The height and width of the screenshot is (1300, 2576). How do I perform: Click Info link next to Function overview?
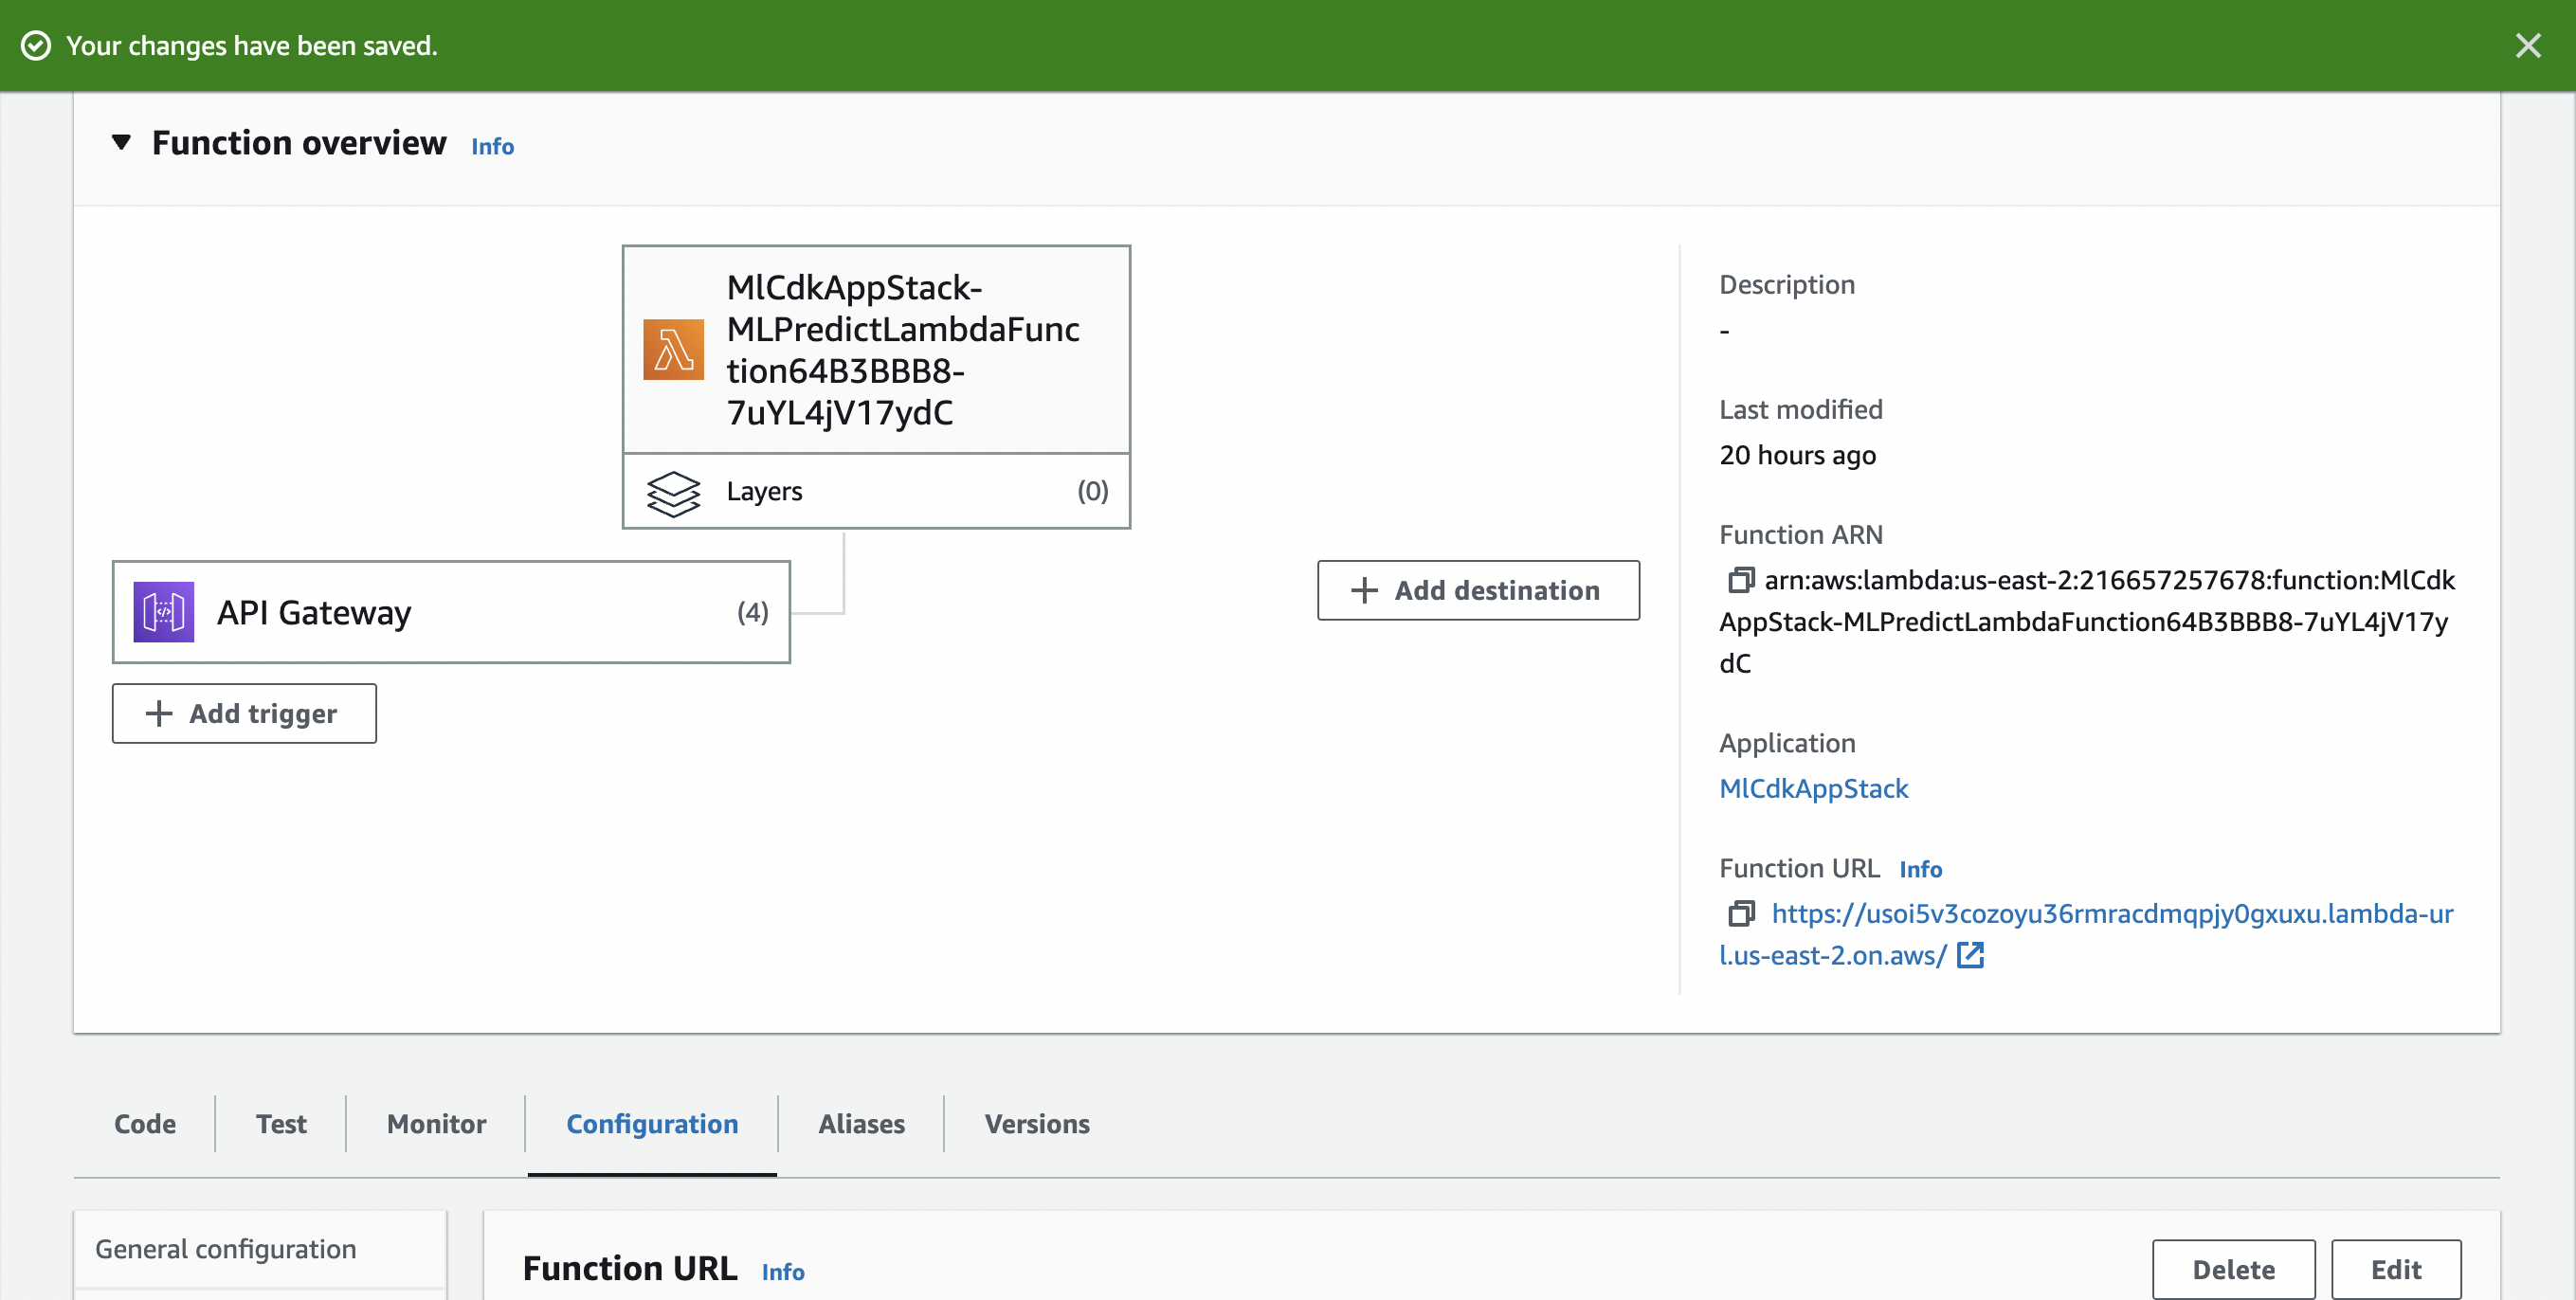click(x=492, y=147)
